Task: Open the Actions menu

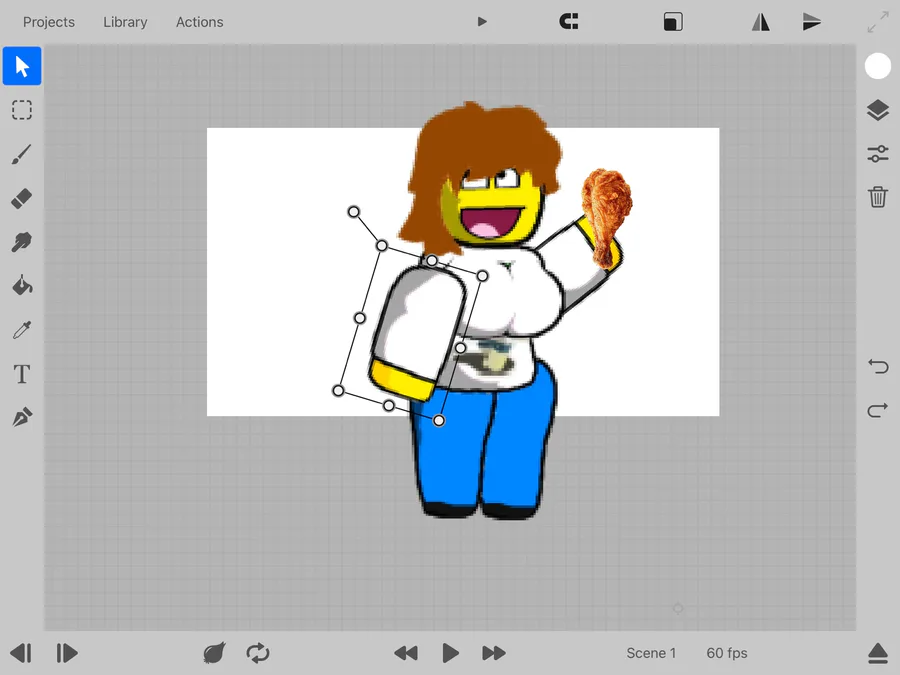Action: tap(200, 22)
